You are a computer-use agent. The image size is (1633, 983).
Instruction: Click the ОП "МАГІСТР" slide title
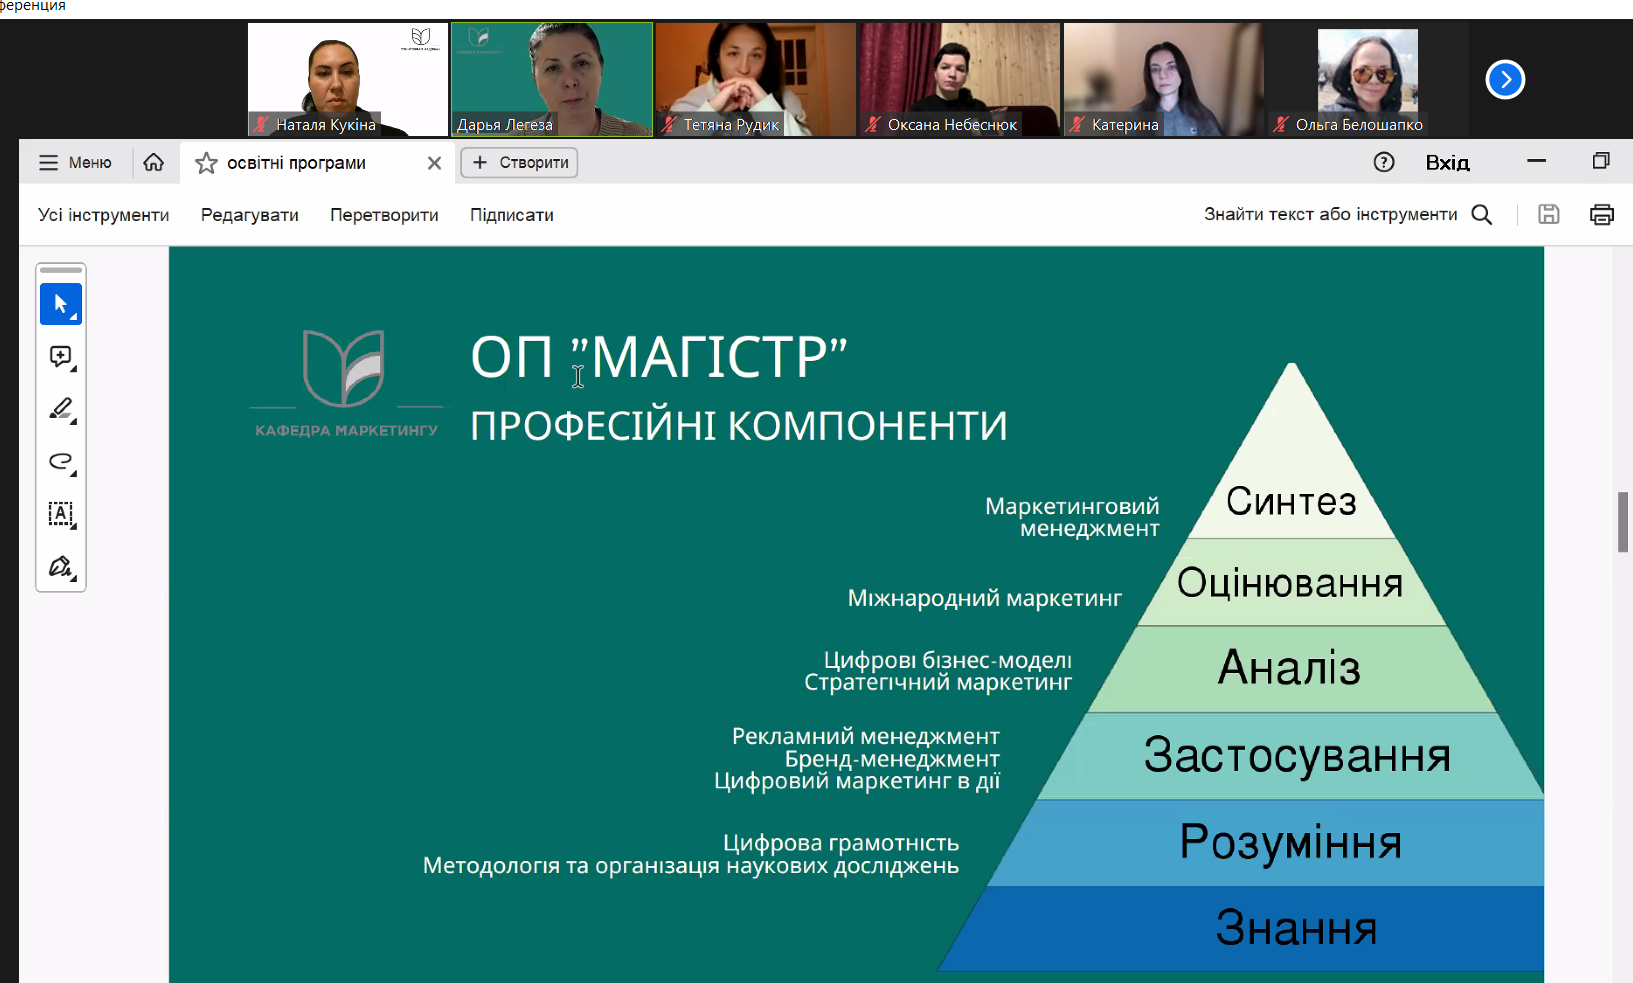(x=659, y=358)
